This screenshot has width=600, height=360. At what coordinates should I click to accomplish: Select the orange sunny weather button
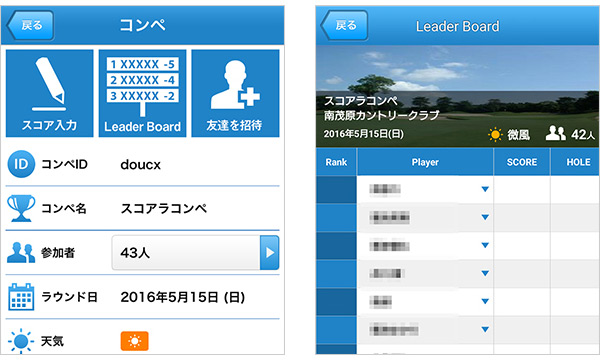(134, 341)
